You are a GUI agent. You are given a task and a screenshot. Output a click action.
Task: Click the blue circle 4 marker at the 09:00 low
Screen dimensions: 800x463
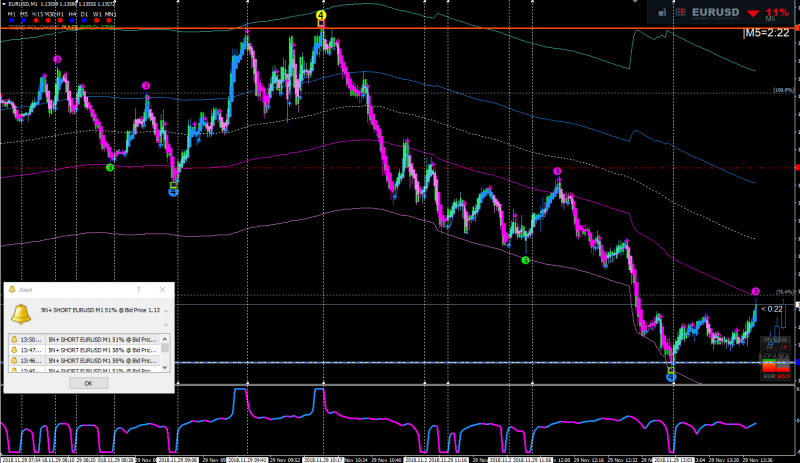[173, 192]
